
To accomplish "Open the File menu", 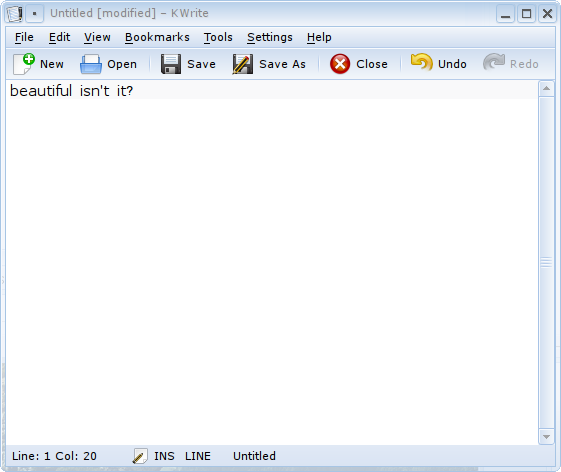I will [24, 37].
